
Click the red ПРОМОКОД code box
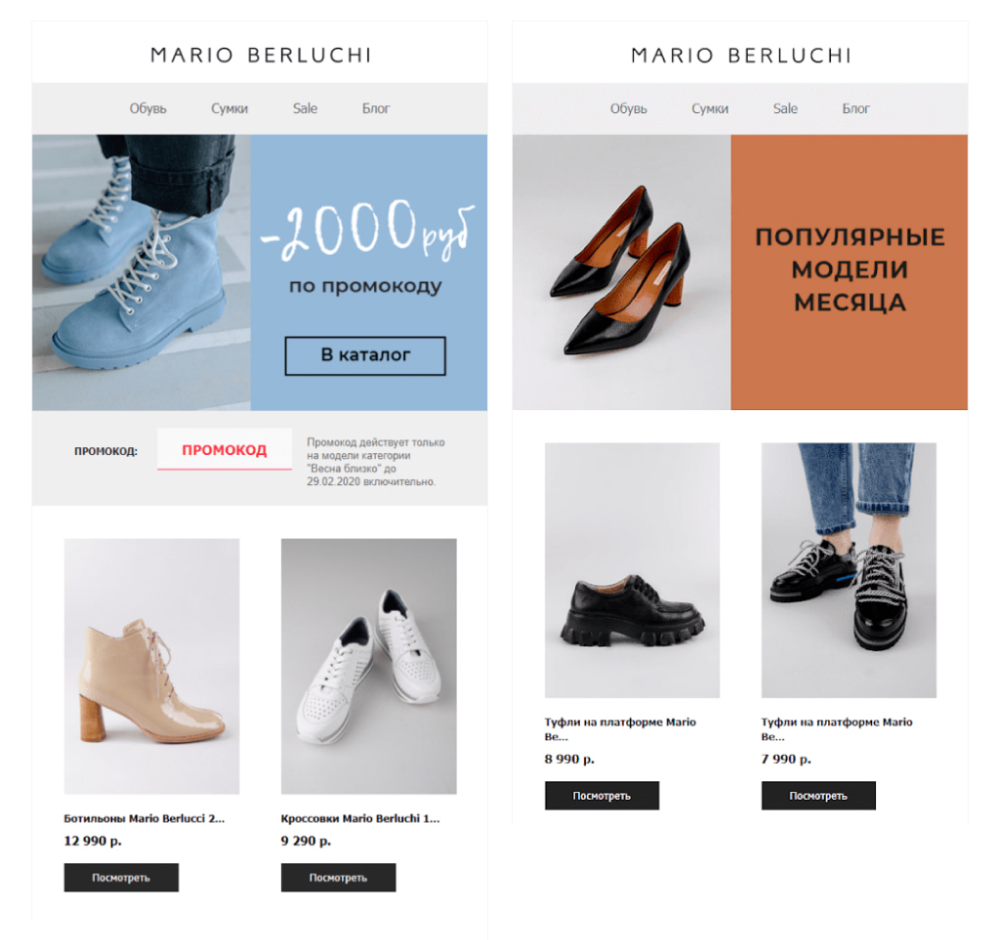pos(224,450)
